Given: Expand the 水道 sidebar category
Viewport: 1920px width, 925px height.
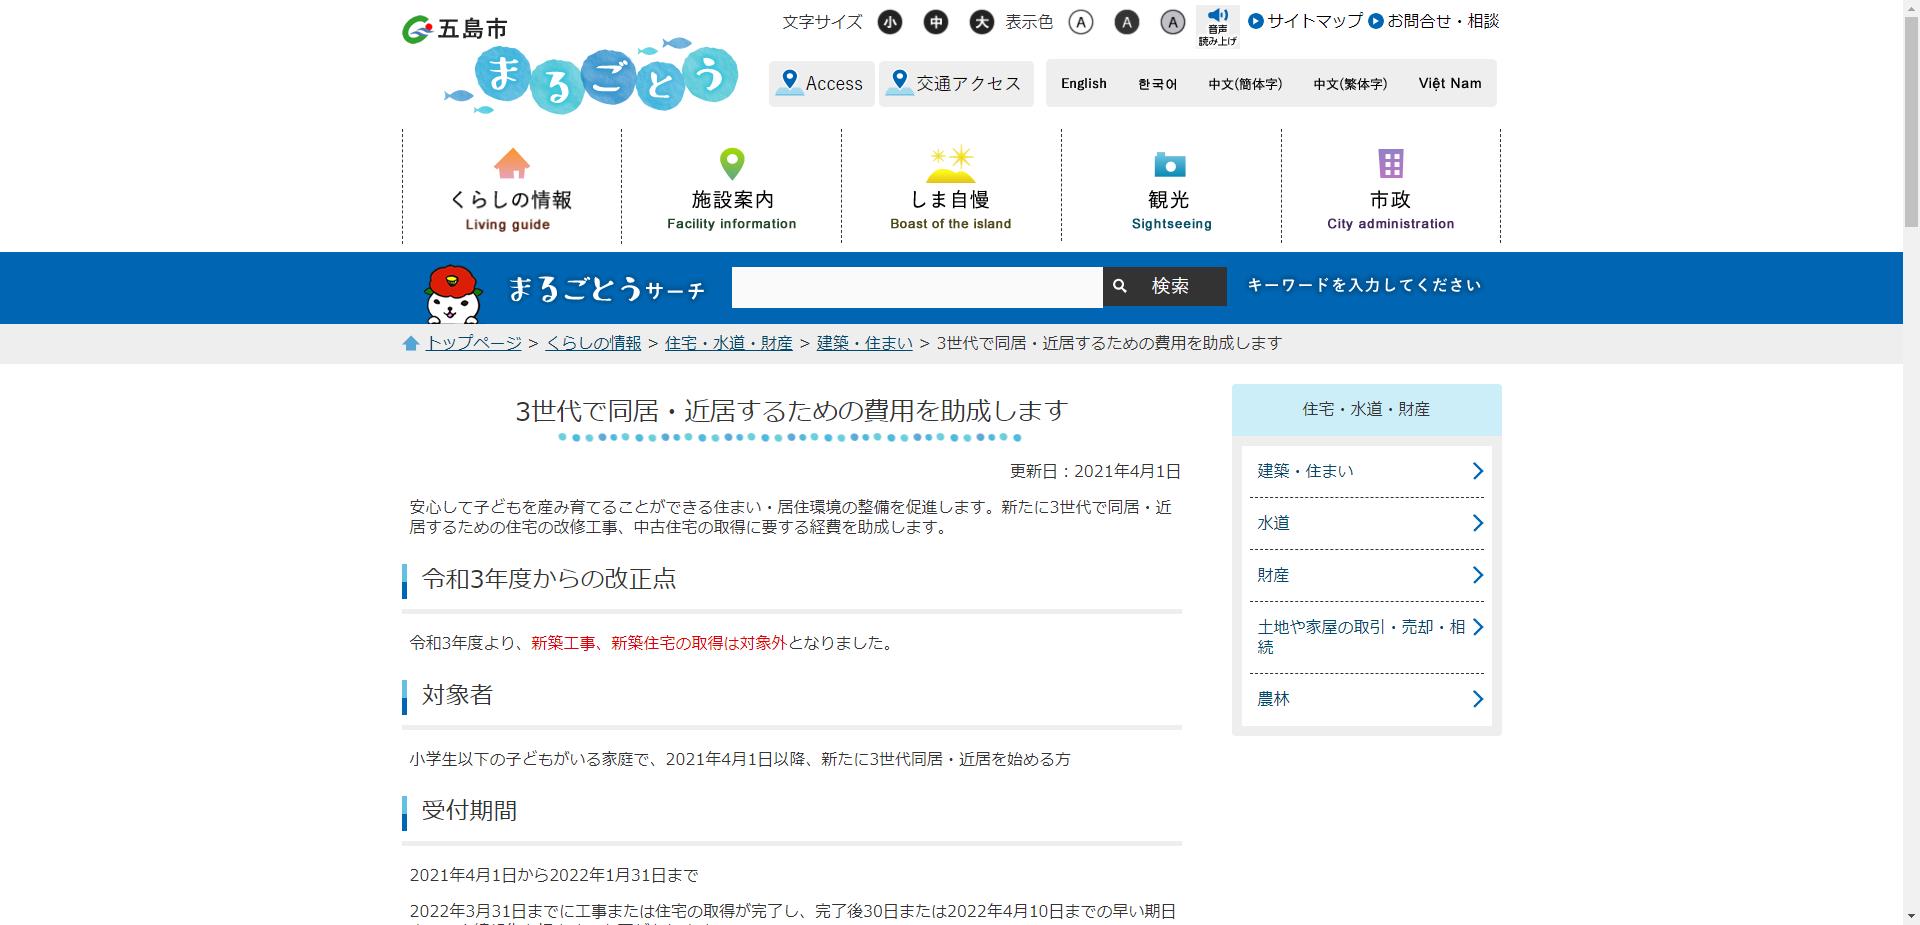Looking at the screenshot, I should coord(1366,522).
